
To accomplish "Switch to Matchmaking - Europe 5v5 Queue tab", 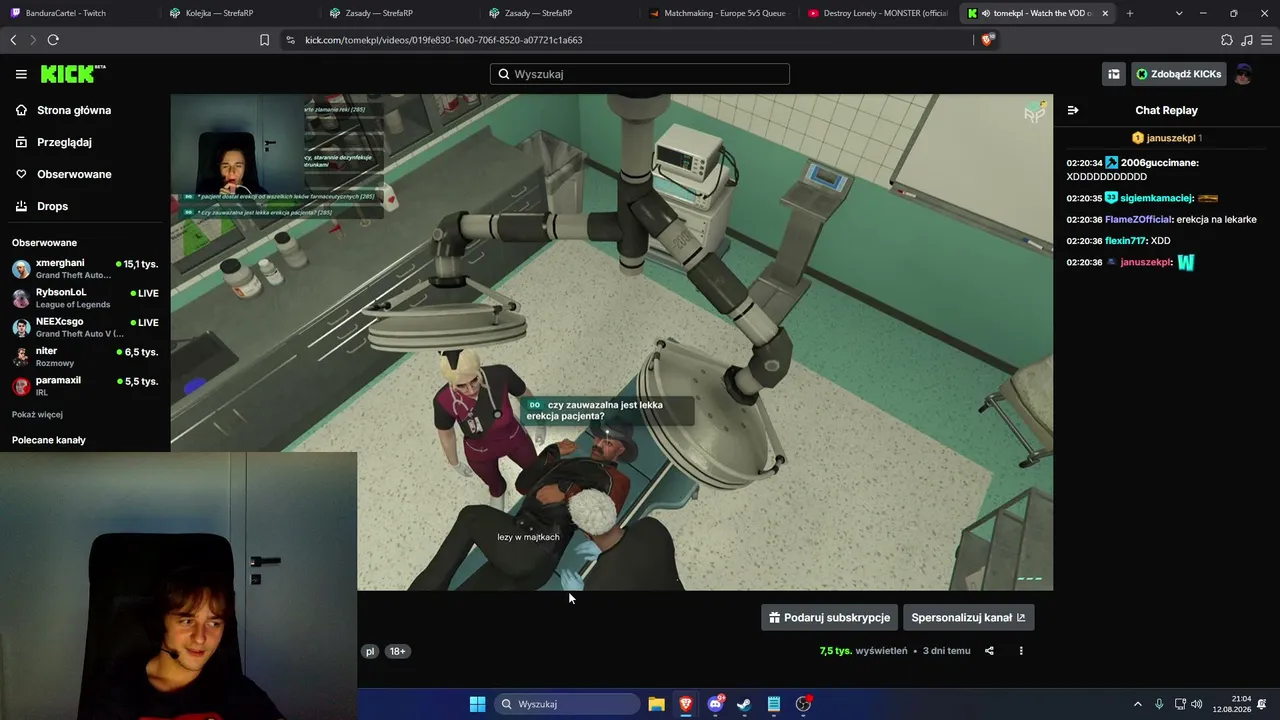I will click(720, 13).
